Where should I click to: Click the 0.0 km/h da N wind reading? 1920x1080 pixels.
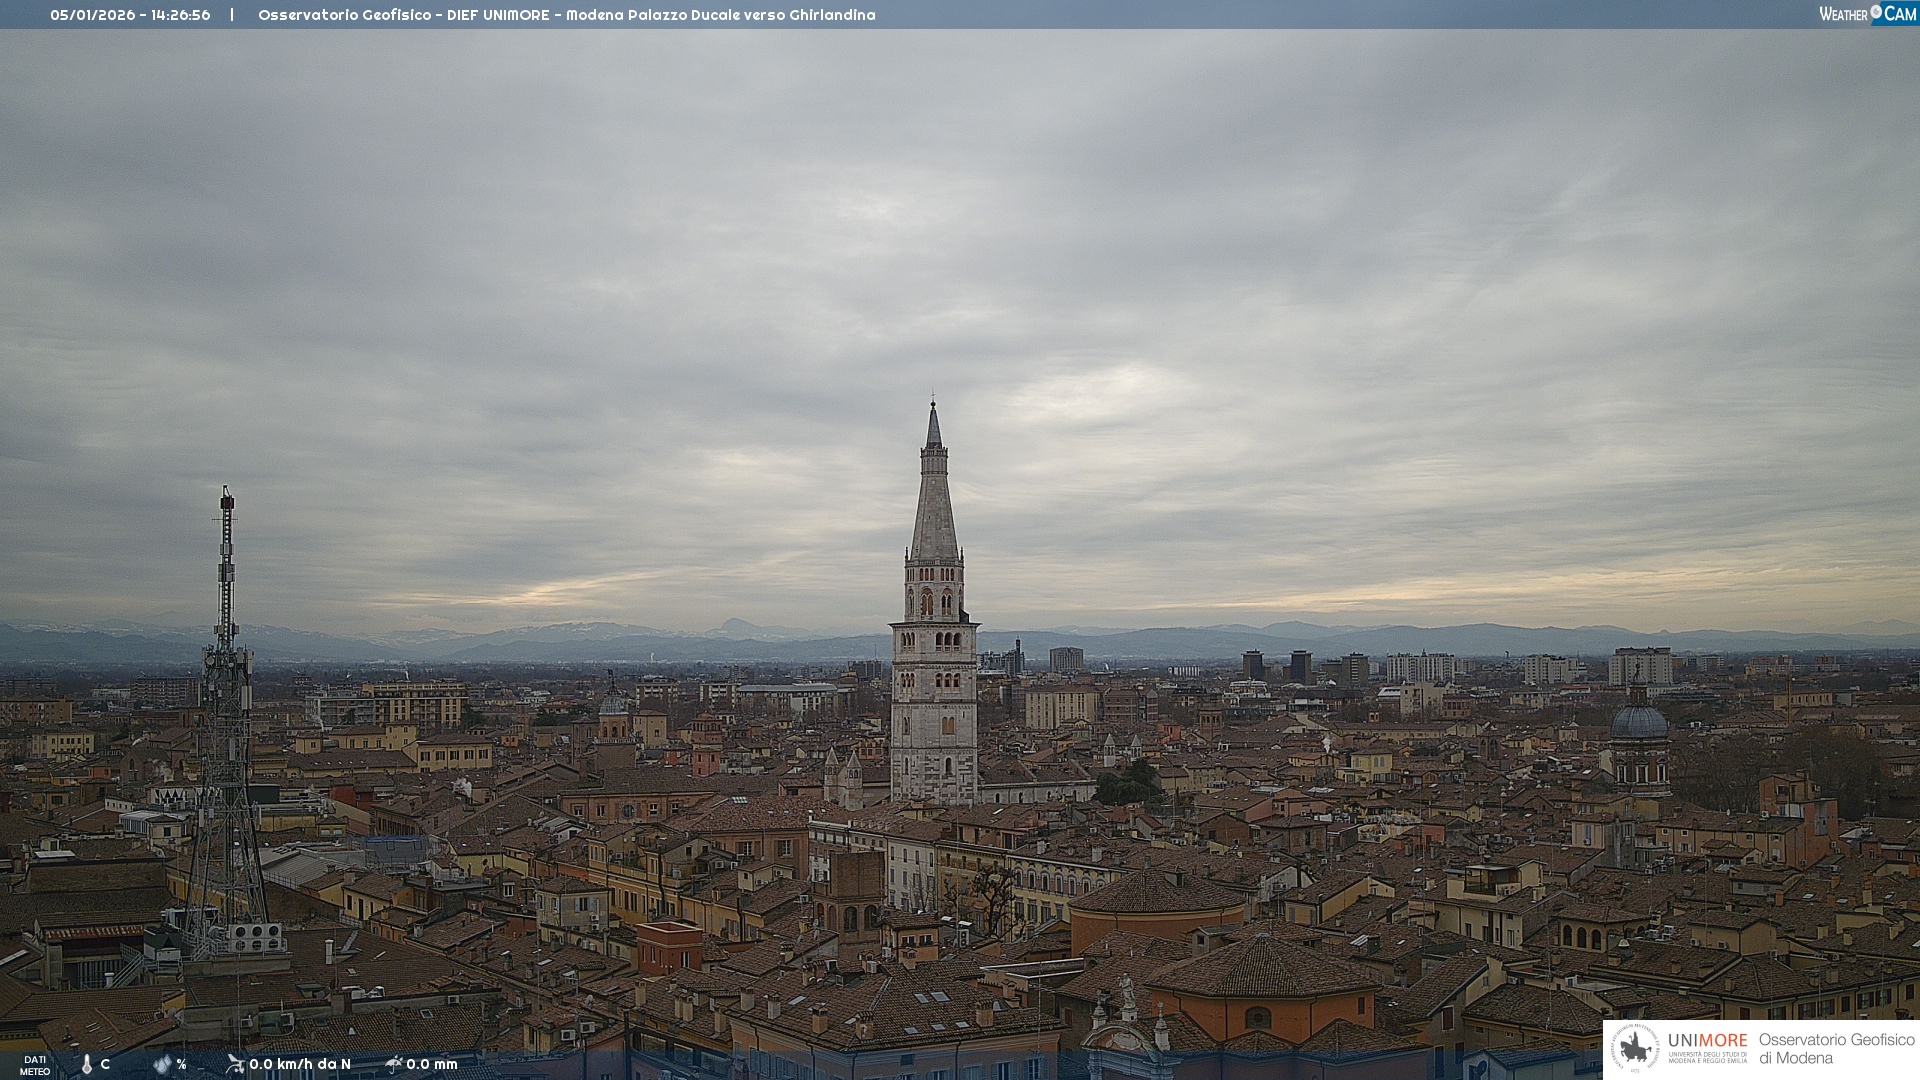click(x=300, y=1064)
